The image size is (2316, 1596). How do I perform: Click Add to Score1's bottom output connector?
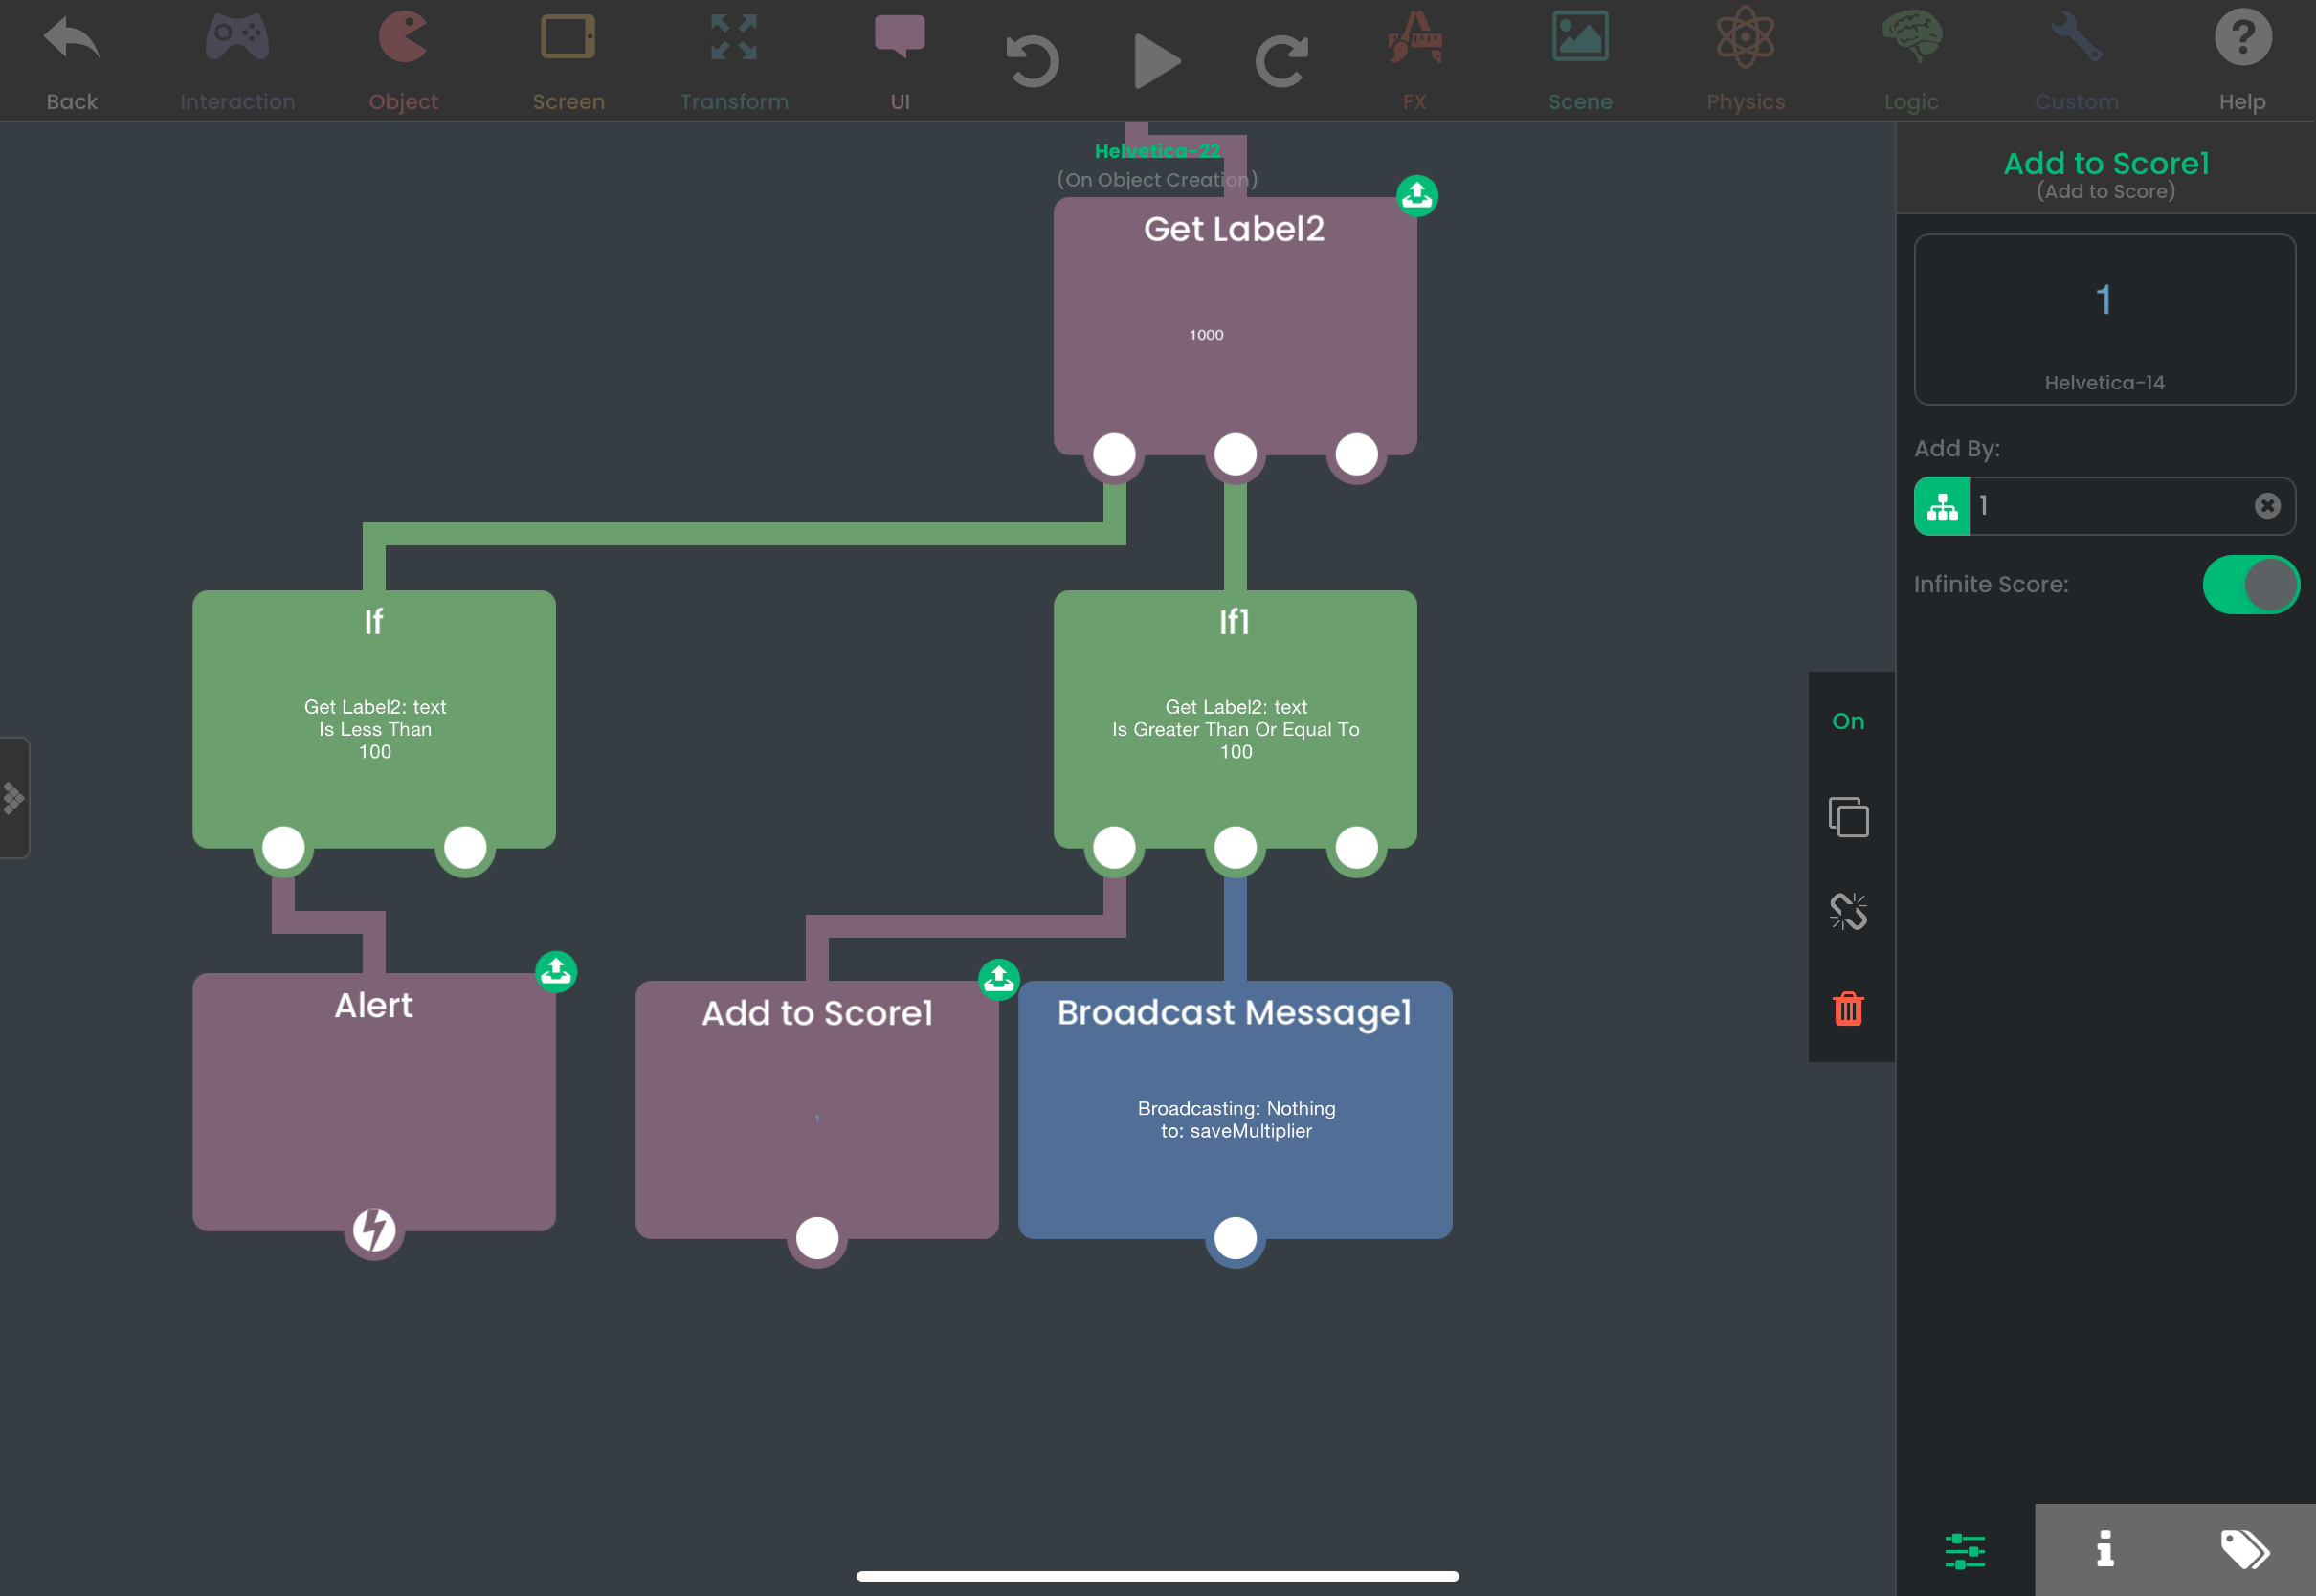pyautogui.click(x=817, y=1238)
